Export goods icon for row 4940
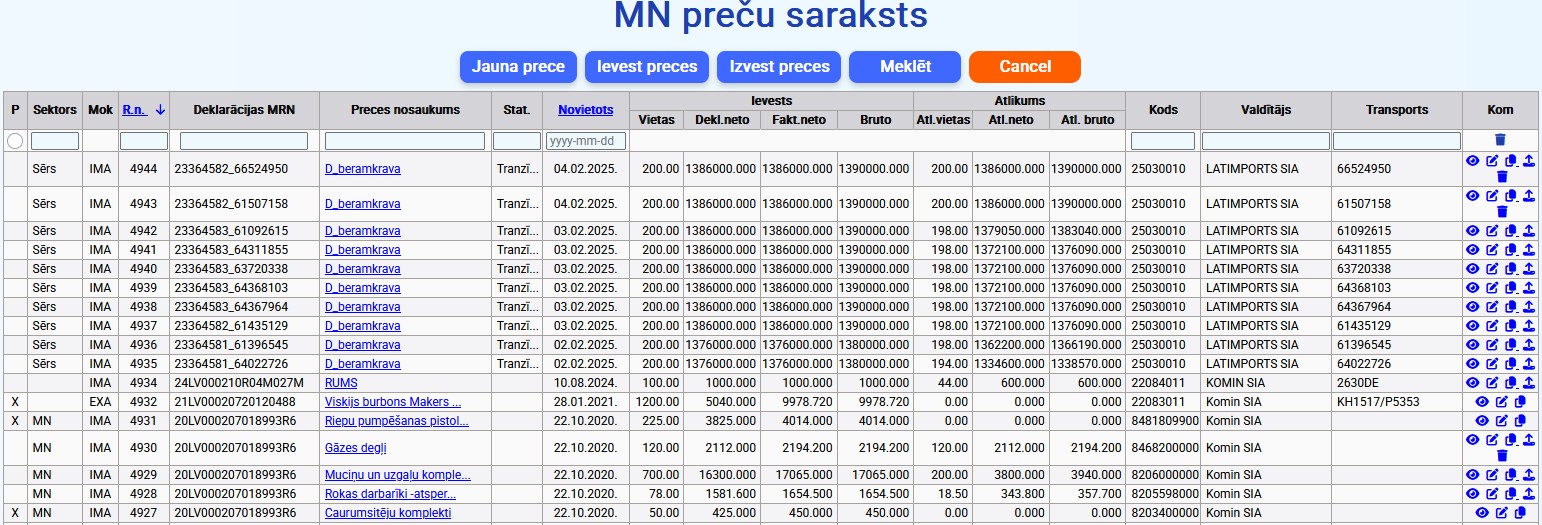Image resolution: width=1542 pixels, height=525 pixels. pos(1529,269)
